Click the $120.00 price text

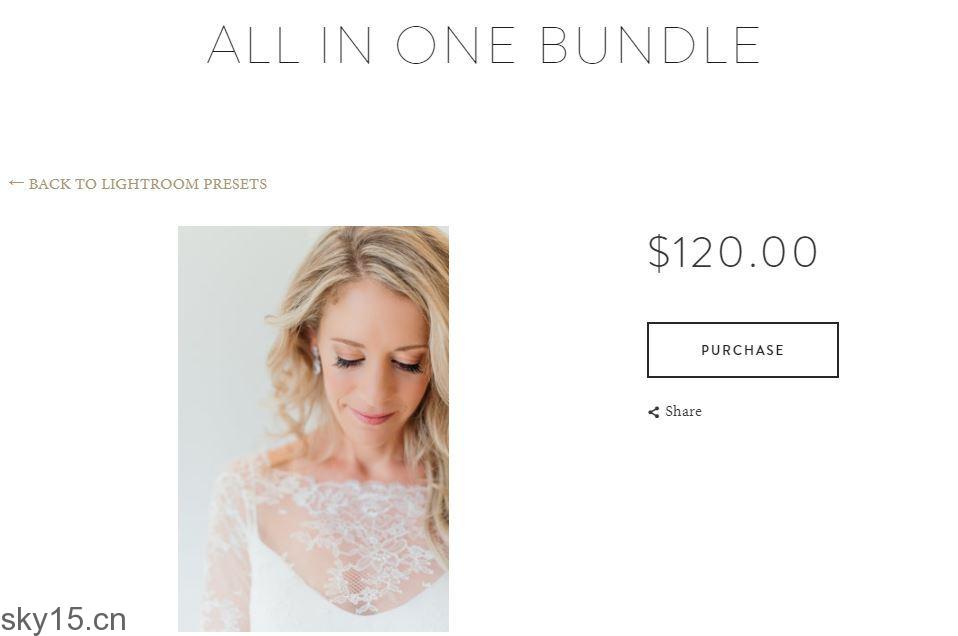tap(733, 252)
